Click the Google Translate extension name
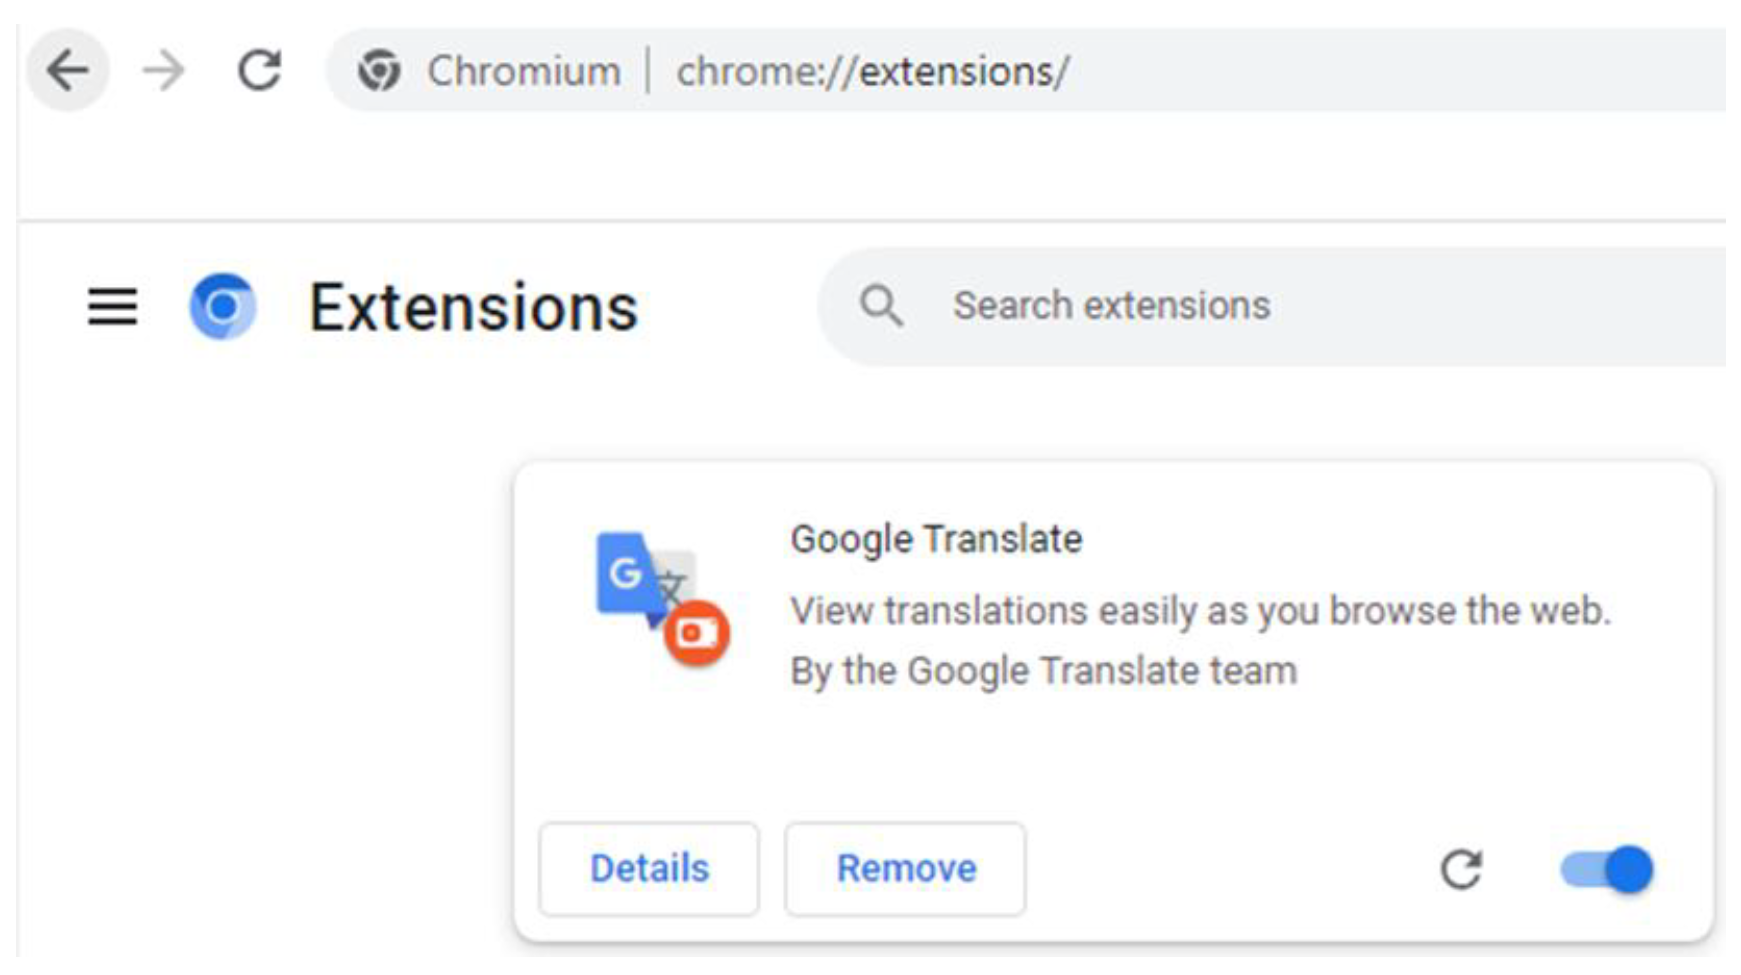 pos(936,539)
